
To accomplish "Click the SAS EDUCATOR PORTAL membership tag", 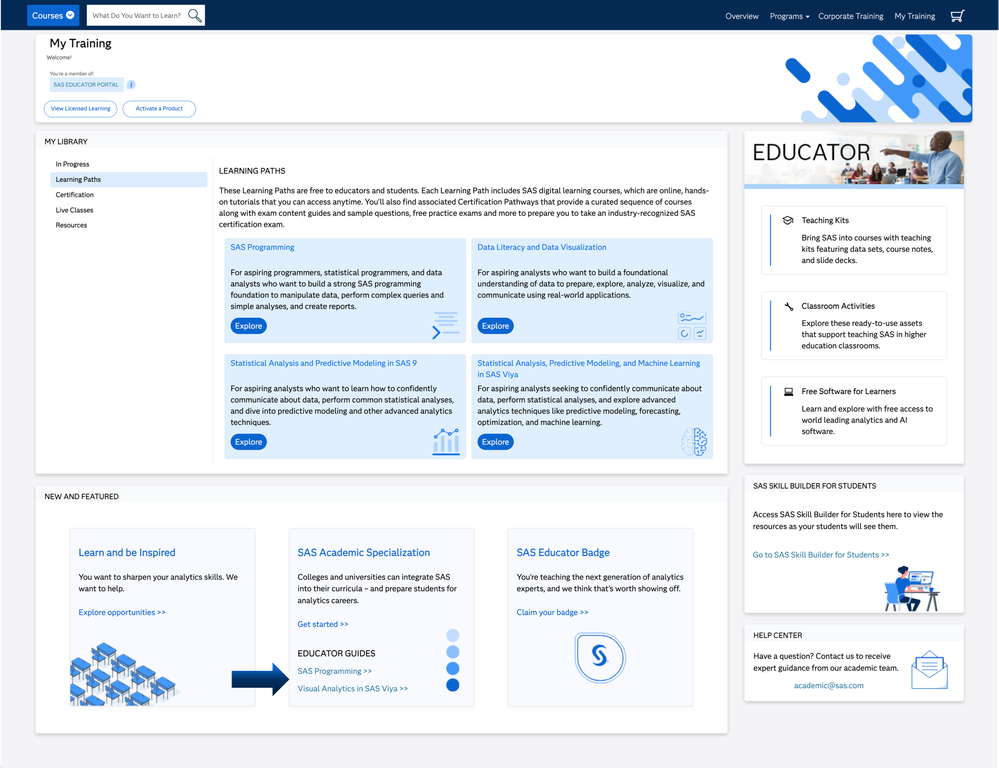I will coord(86,85).
